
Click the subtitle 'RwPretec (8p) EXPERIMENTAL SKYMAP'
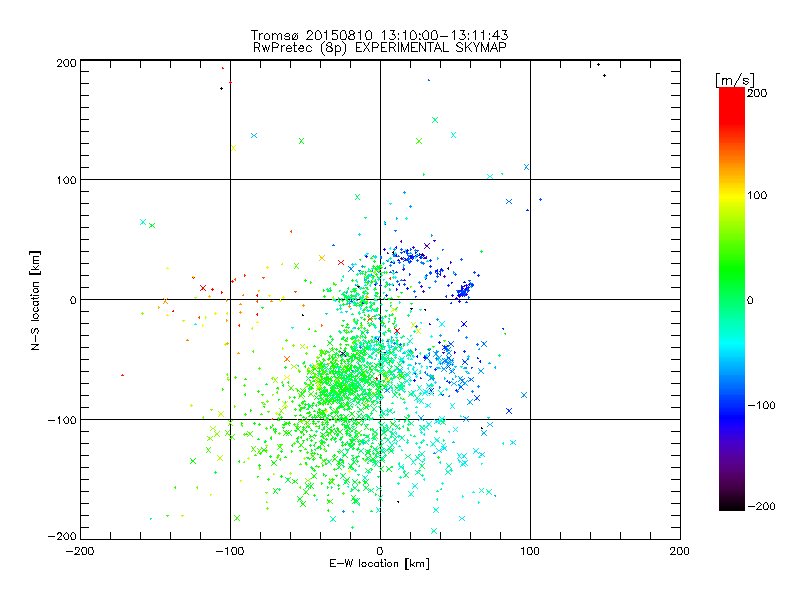click(379, 48)
